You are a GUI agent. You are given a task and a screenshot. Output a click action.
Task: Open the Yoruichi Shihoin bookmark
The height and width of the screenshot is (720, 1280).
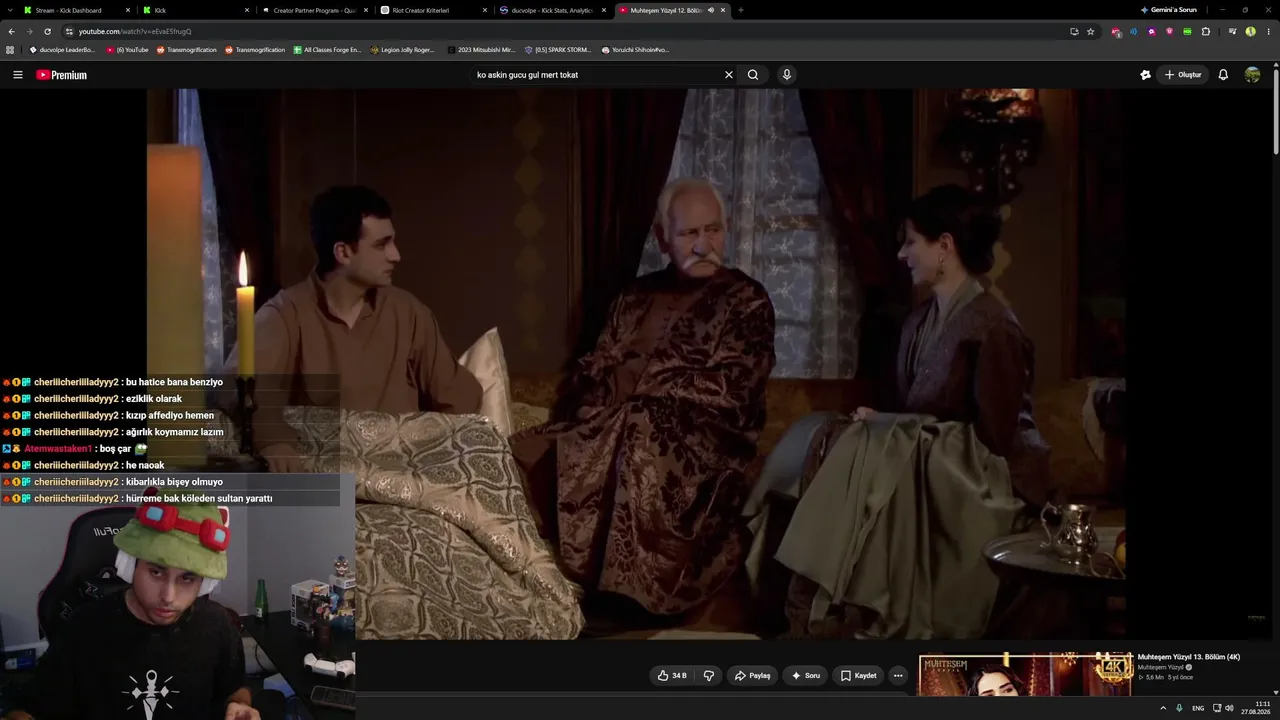point(635,49)
